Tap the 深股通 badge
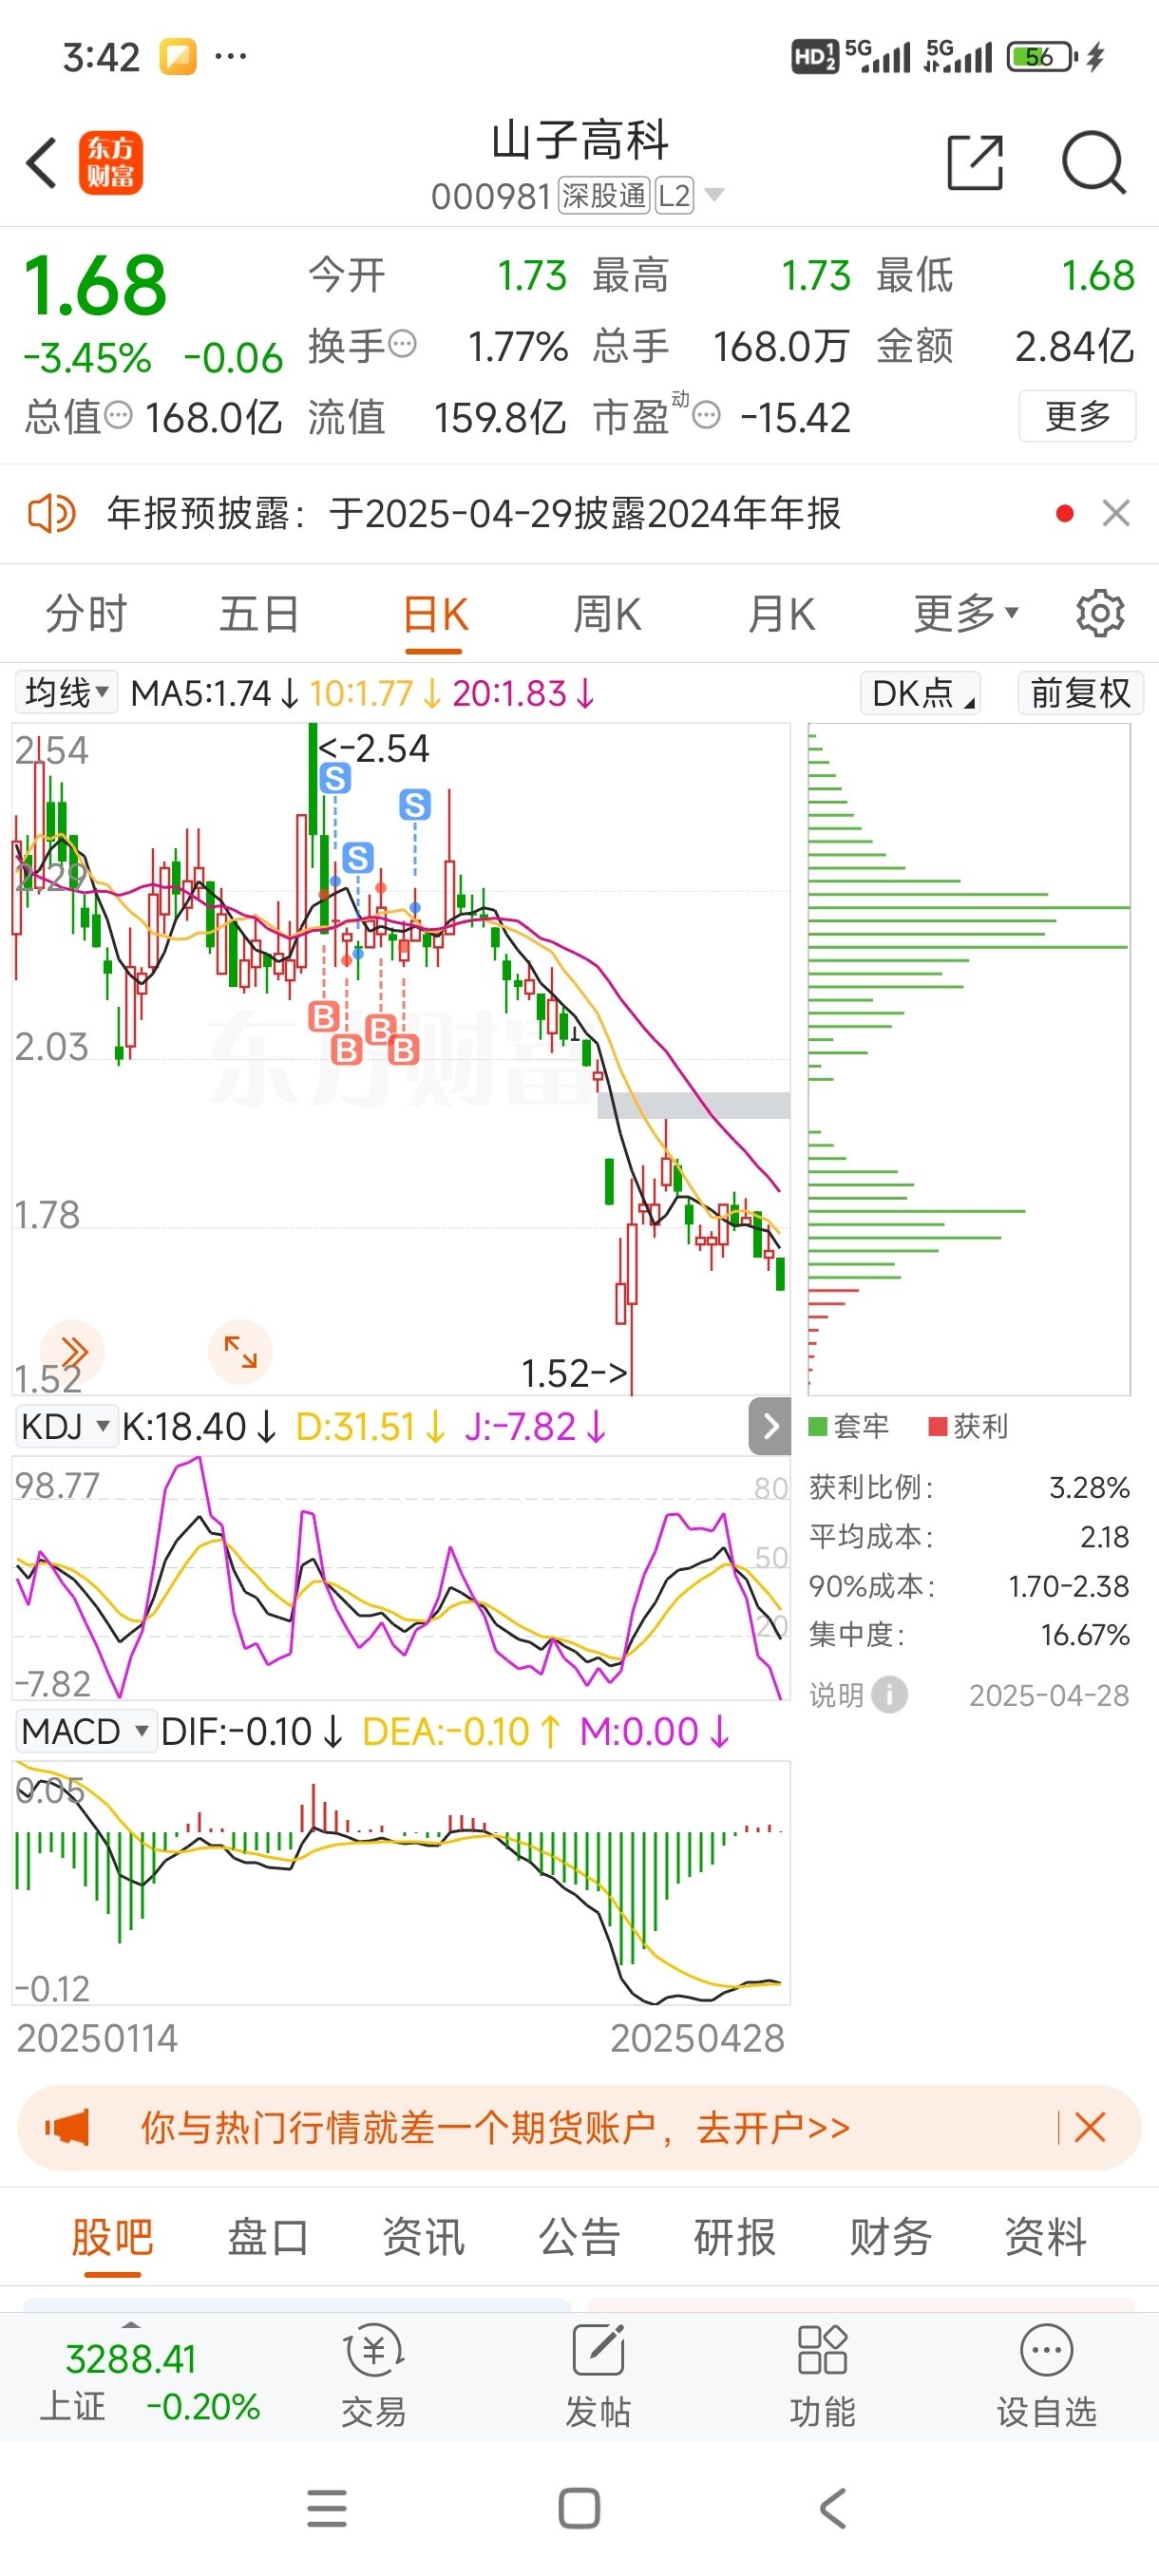The image size is (1159, 2576). click(x=604, y=196)
